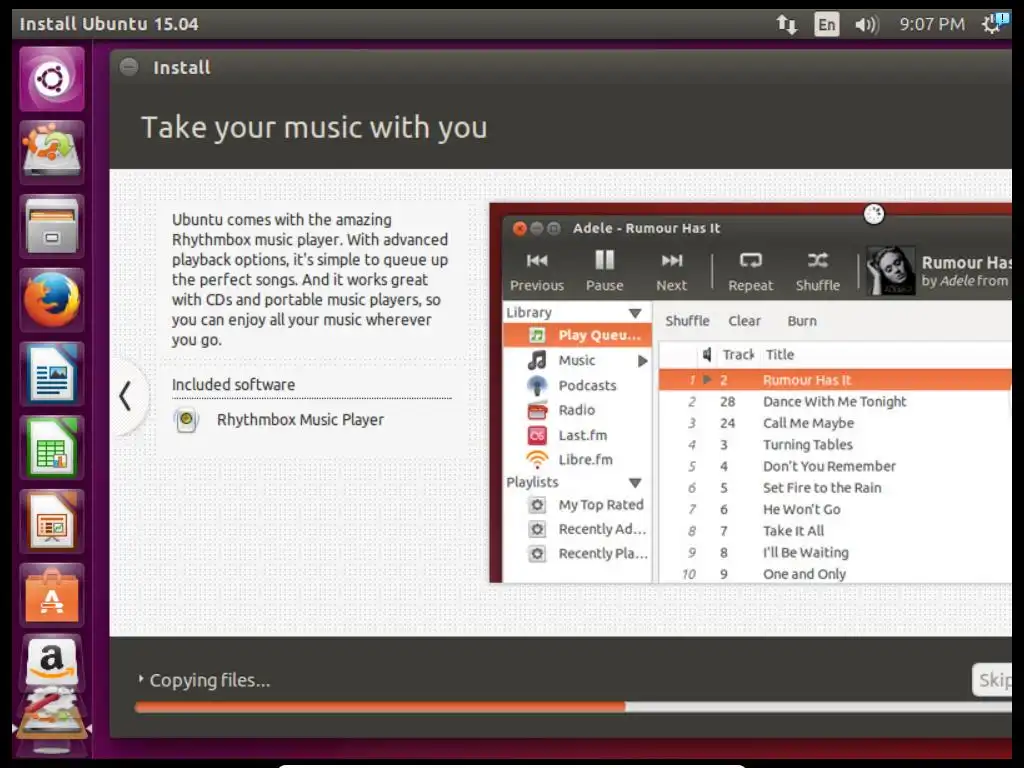
Task: Select Set Fire to the Rain track
Action: tap(835, 488)
